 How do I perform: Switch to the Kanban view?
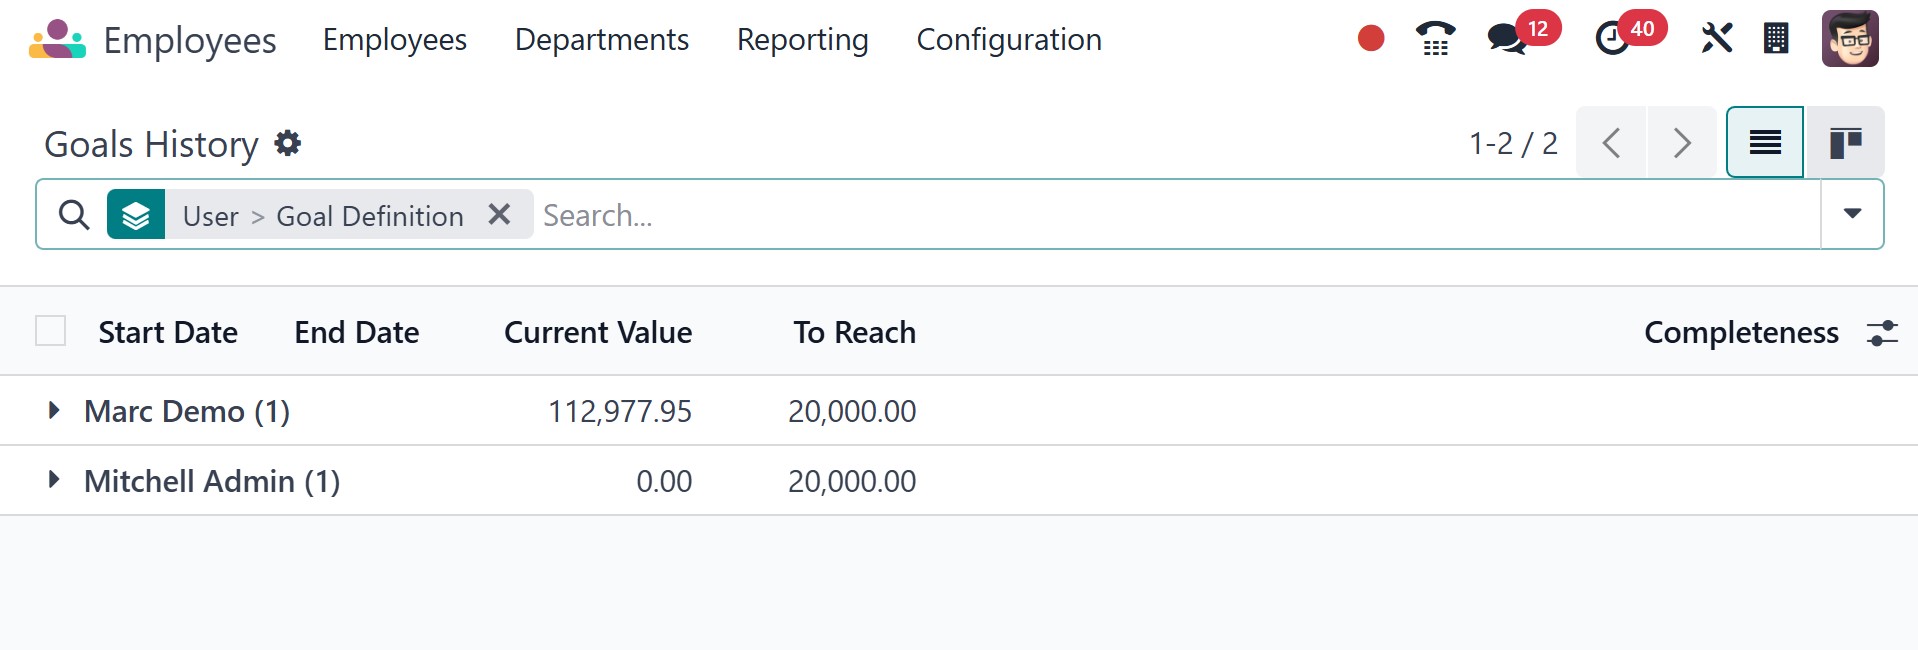coord(1845,143)
